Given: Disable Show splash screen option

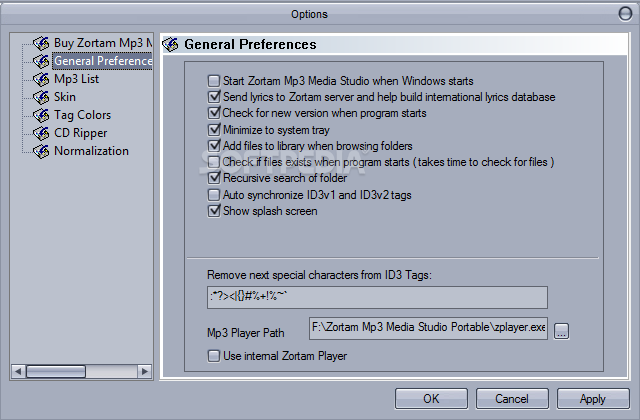Looking at the screenshot, I should tap(213, 211).
